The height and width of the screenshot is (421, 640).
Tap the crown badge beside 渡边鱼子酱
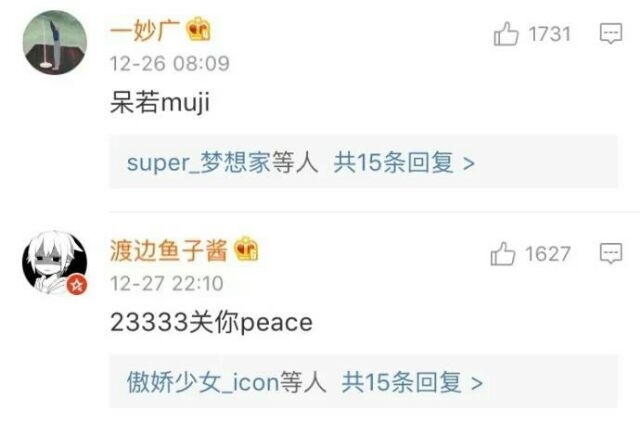(246, 249)
